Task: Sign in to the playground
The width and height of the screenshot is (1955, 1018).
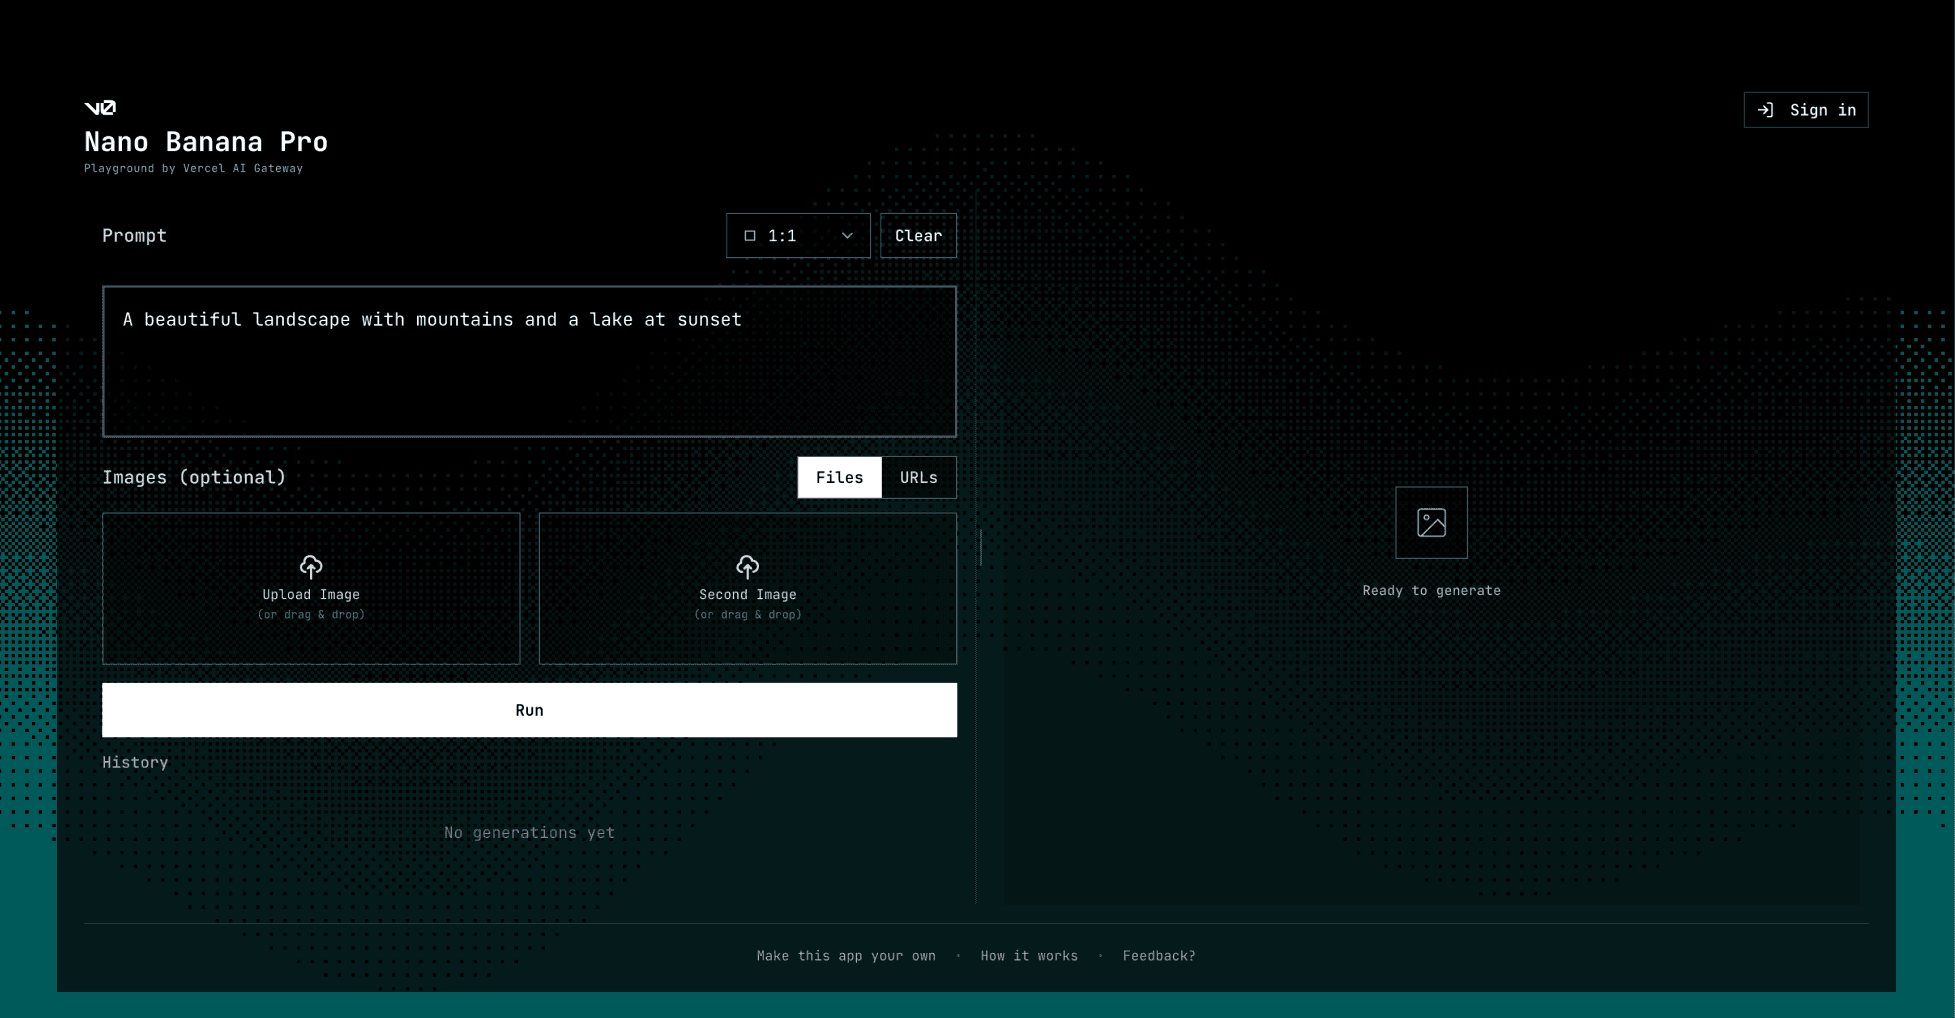Action: 1805,110
